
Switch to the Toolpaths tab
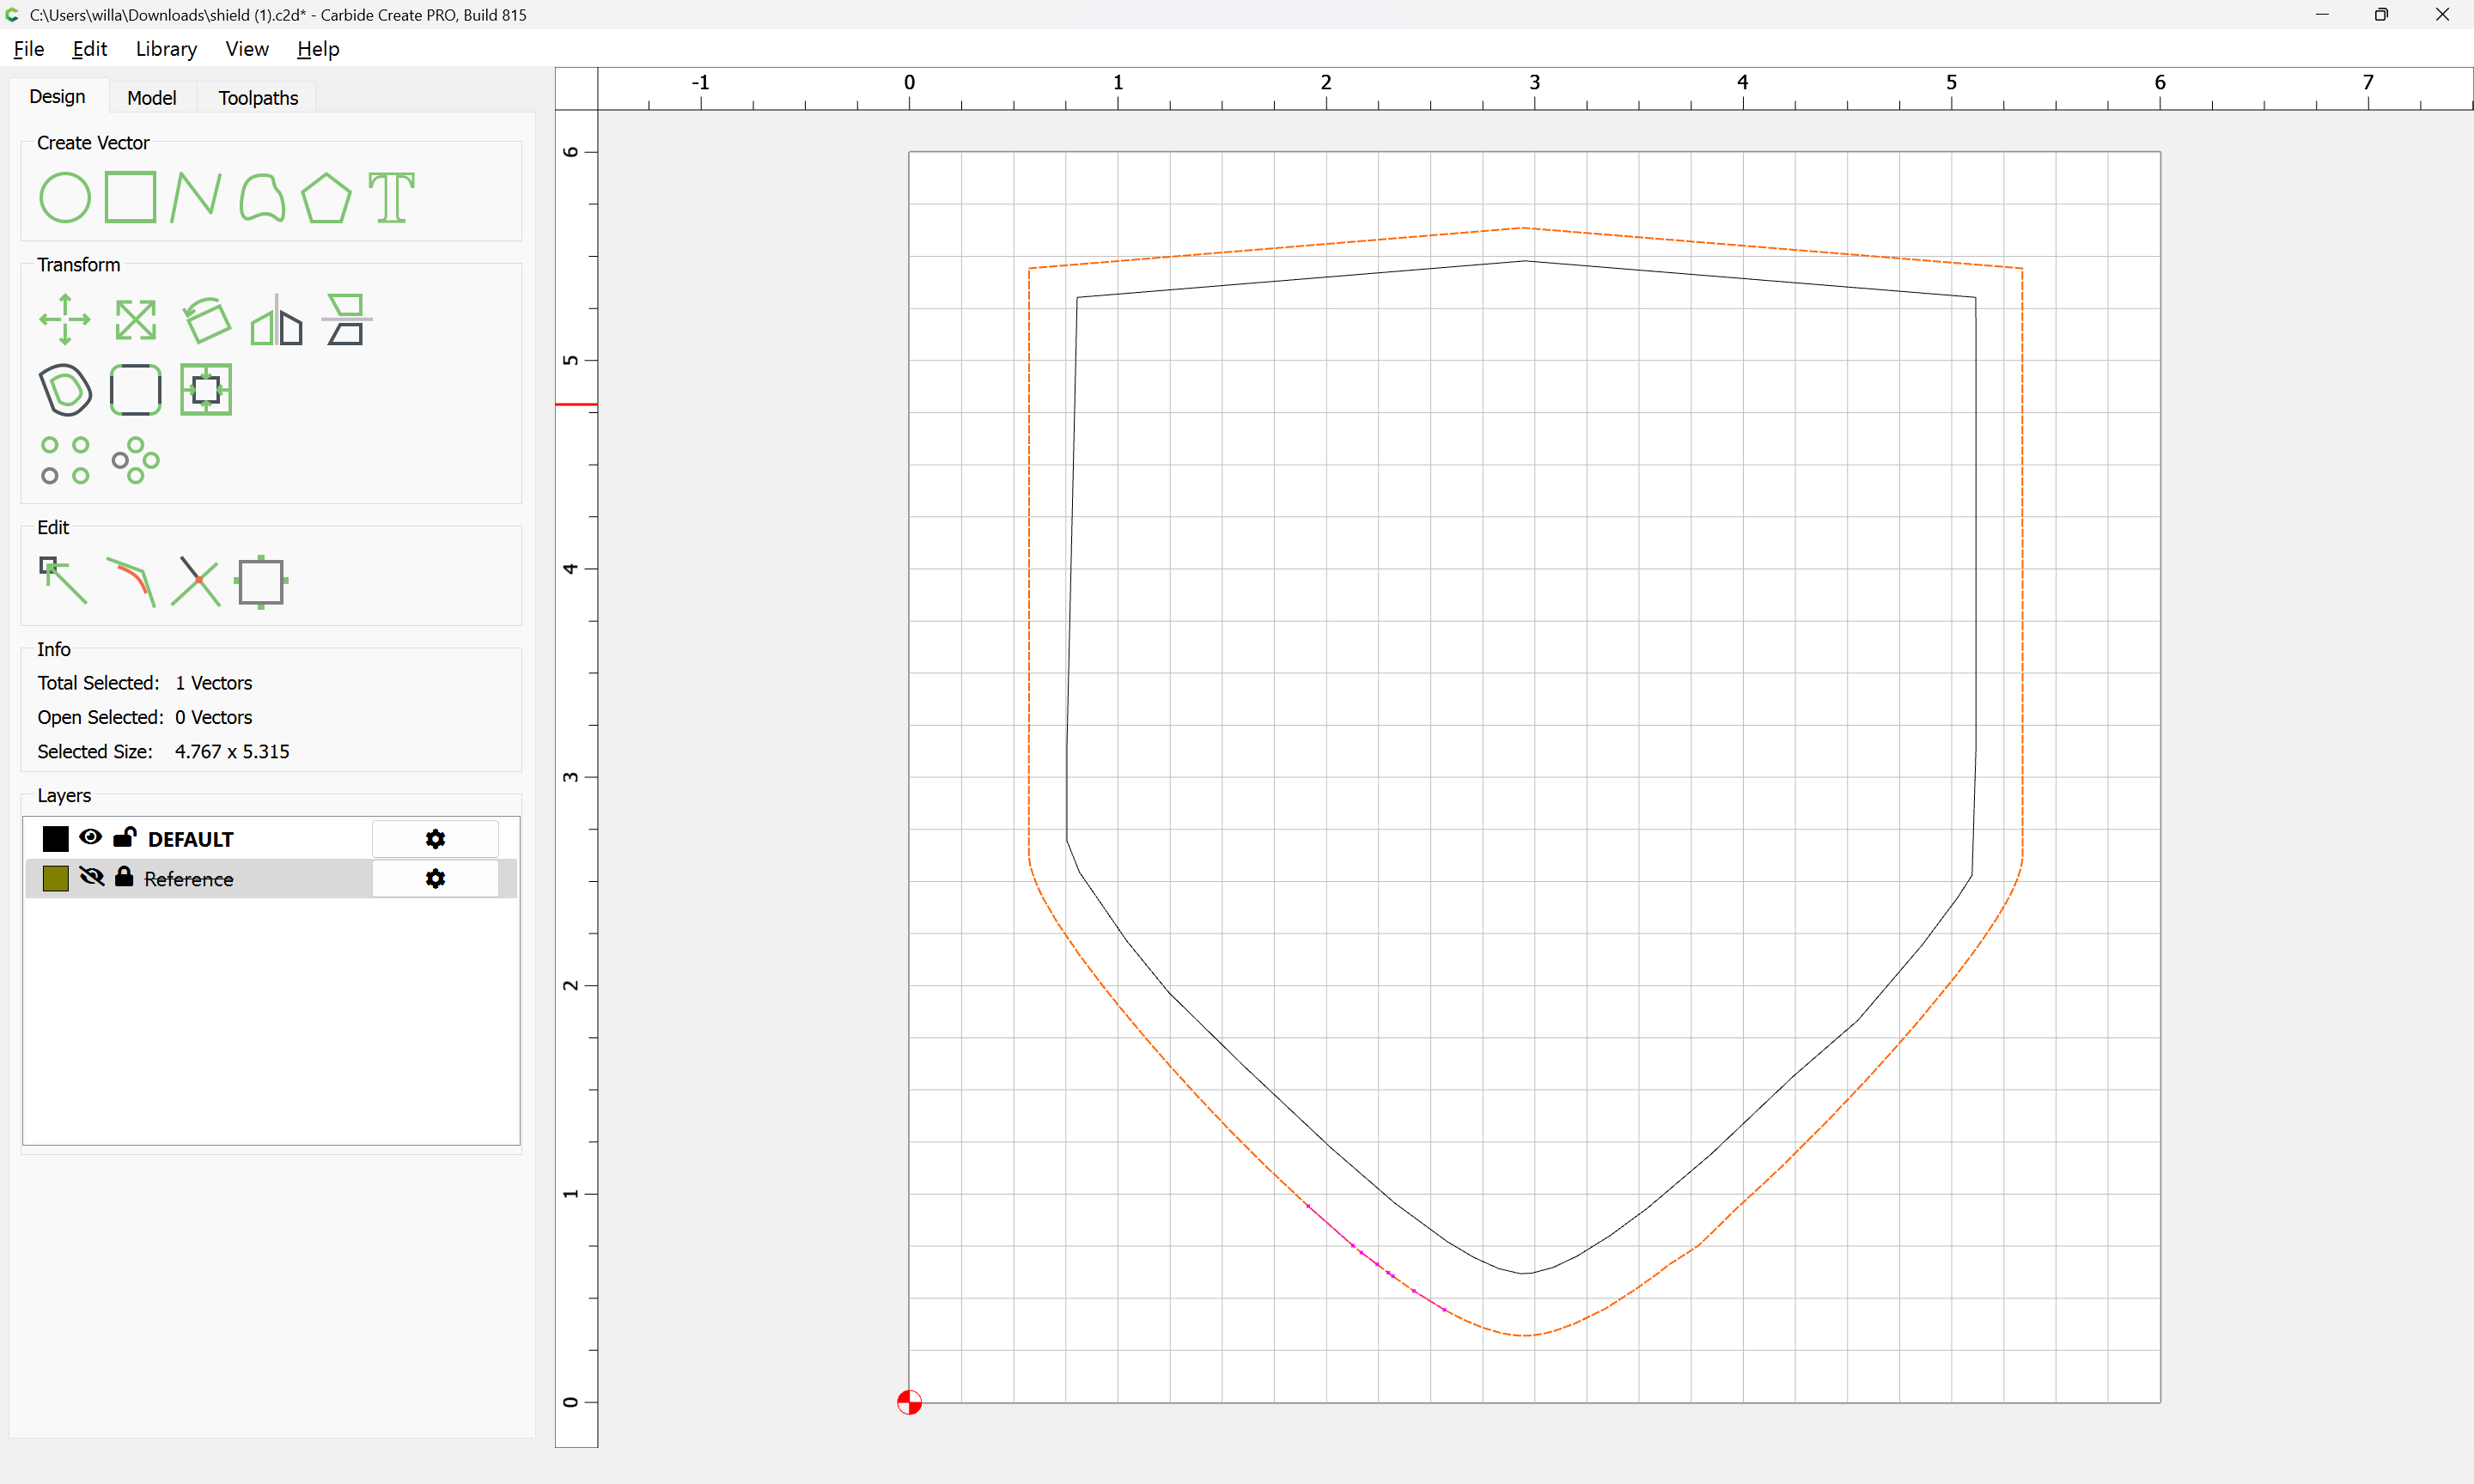click(x=258, y=98)
